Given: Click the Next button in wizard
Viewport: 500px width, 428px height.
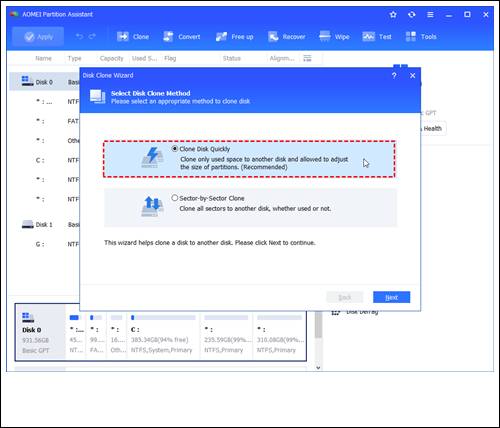Looking at the screenshot, I should pos(391,297).
